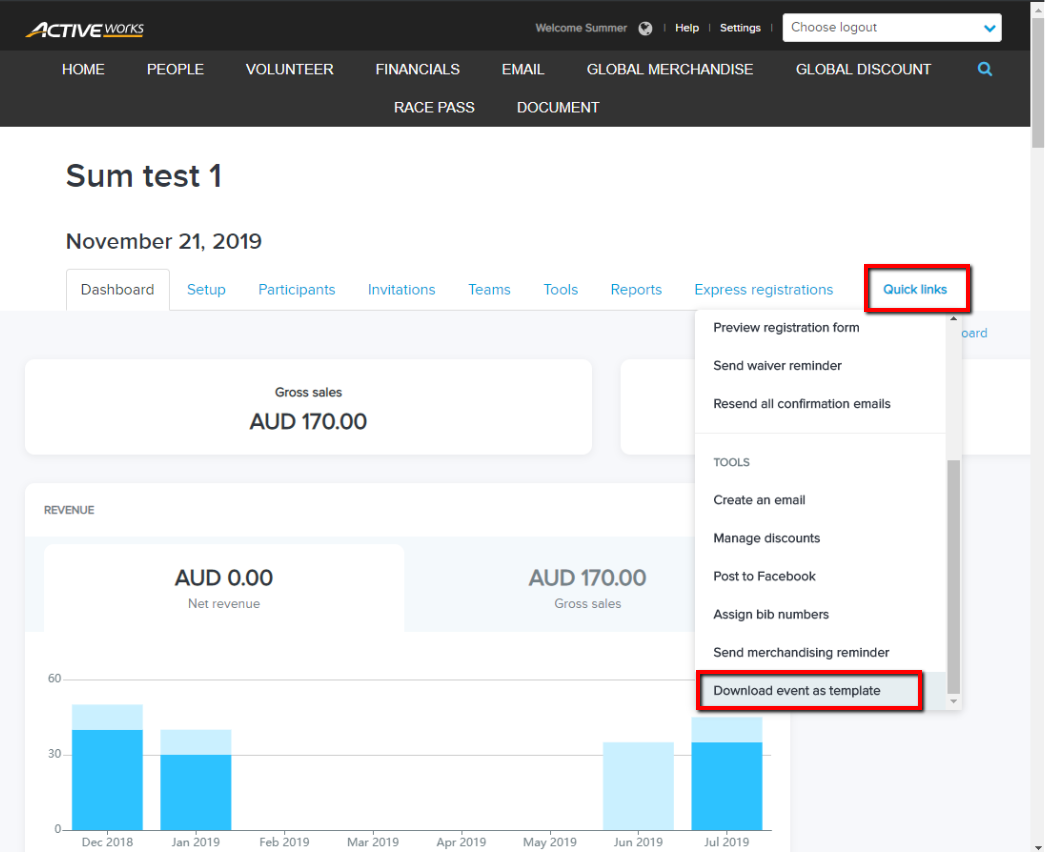This screenshot has width=1047, height=854.
Task: Select Preview registration form
Action: pyautogui.click(x=785, y=327)
